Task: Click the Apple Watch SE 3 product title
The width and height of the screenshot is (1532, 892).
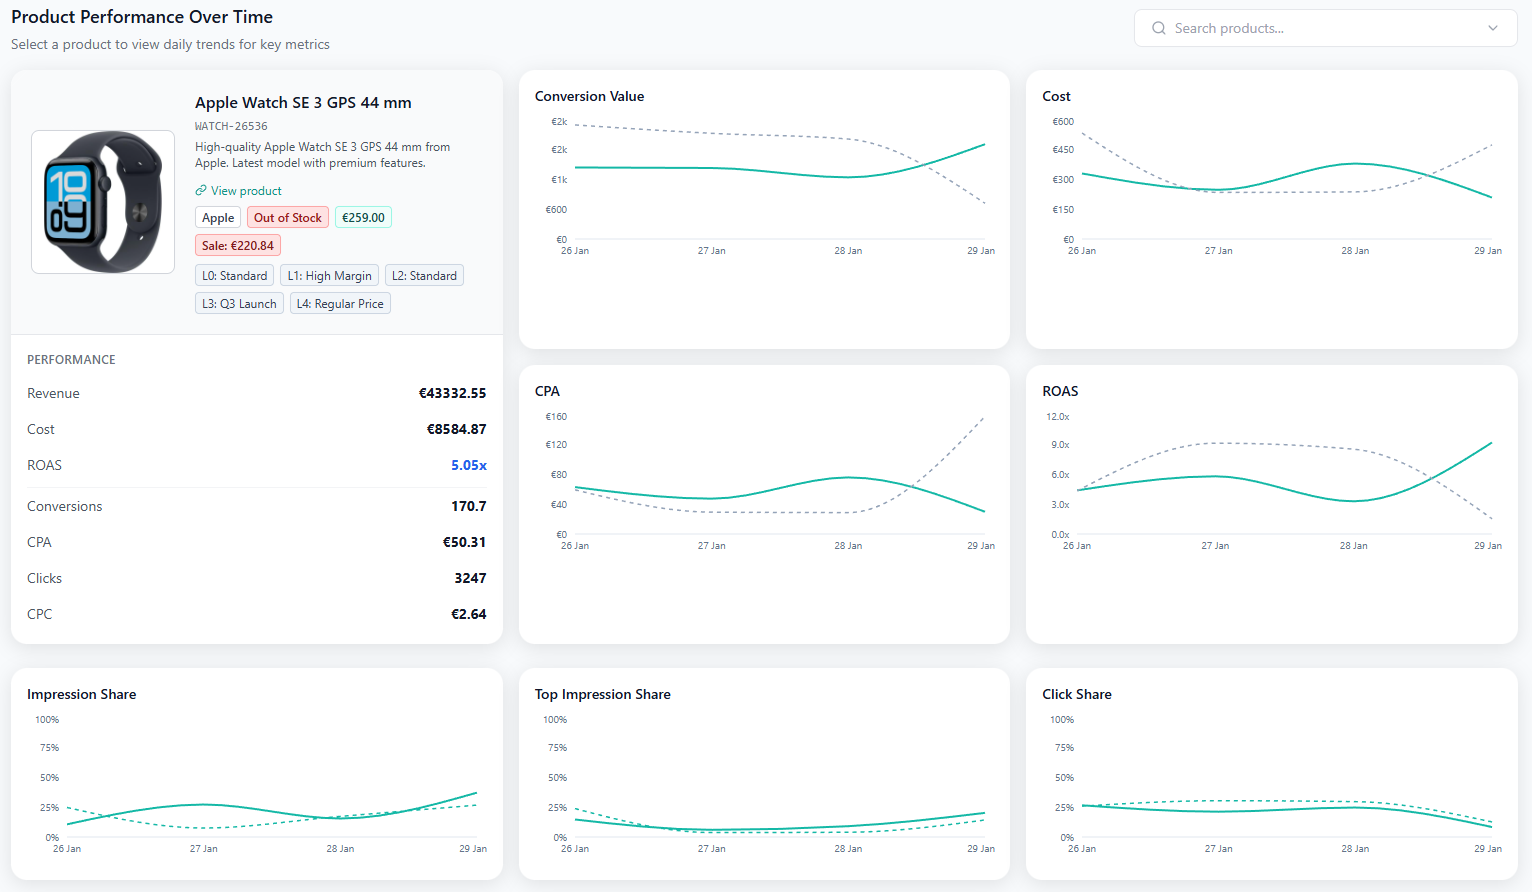Action: click(302, 102)
